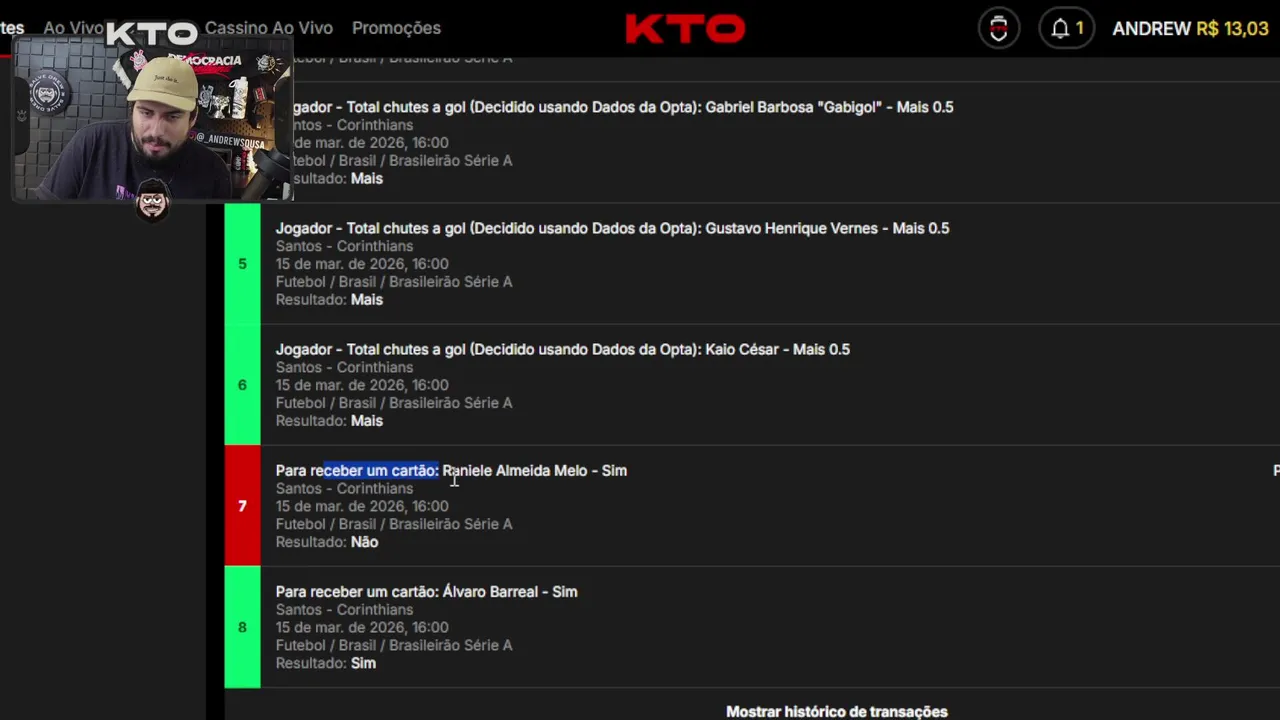The width and height of the screenshot is (1280, 720).
Task: Click Resultado: Não under Raniele bet
Action: pyautogui.click(x=327, y=542)
